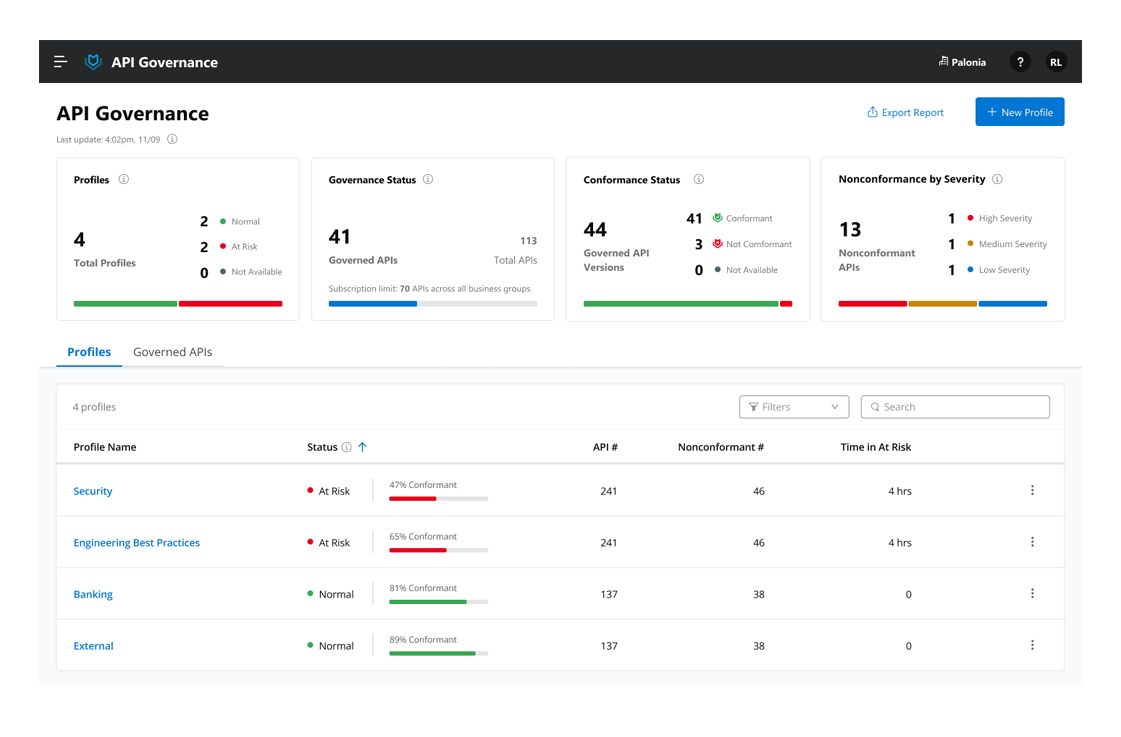1121x737 pixels.
Task: Click the 89% Conformant progress bar
Action: coord(438,653)
